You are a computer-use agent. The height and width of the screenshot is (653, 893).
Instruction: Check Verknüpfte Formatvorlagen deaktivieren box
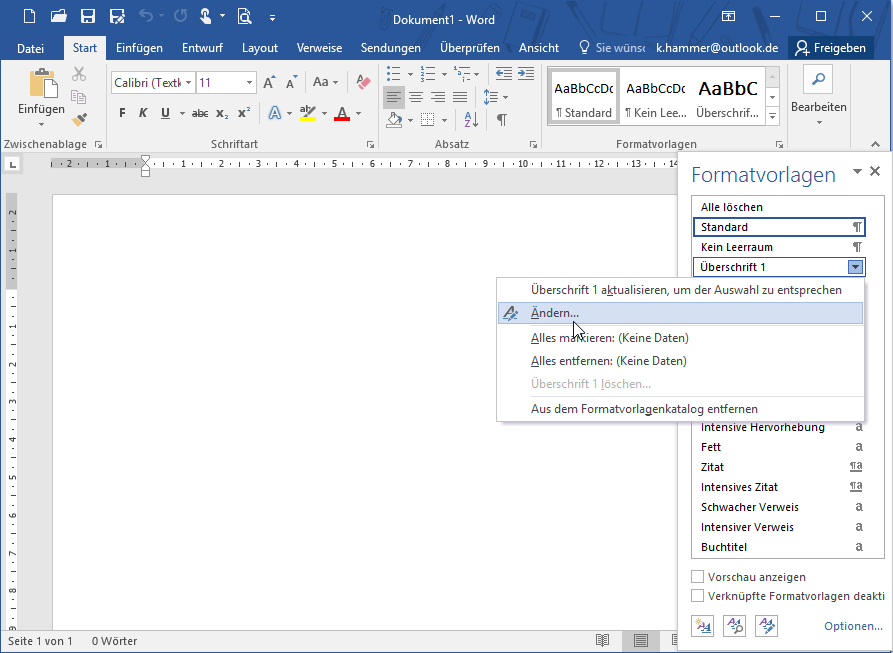[698, 596]
